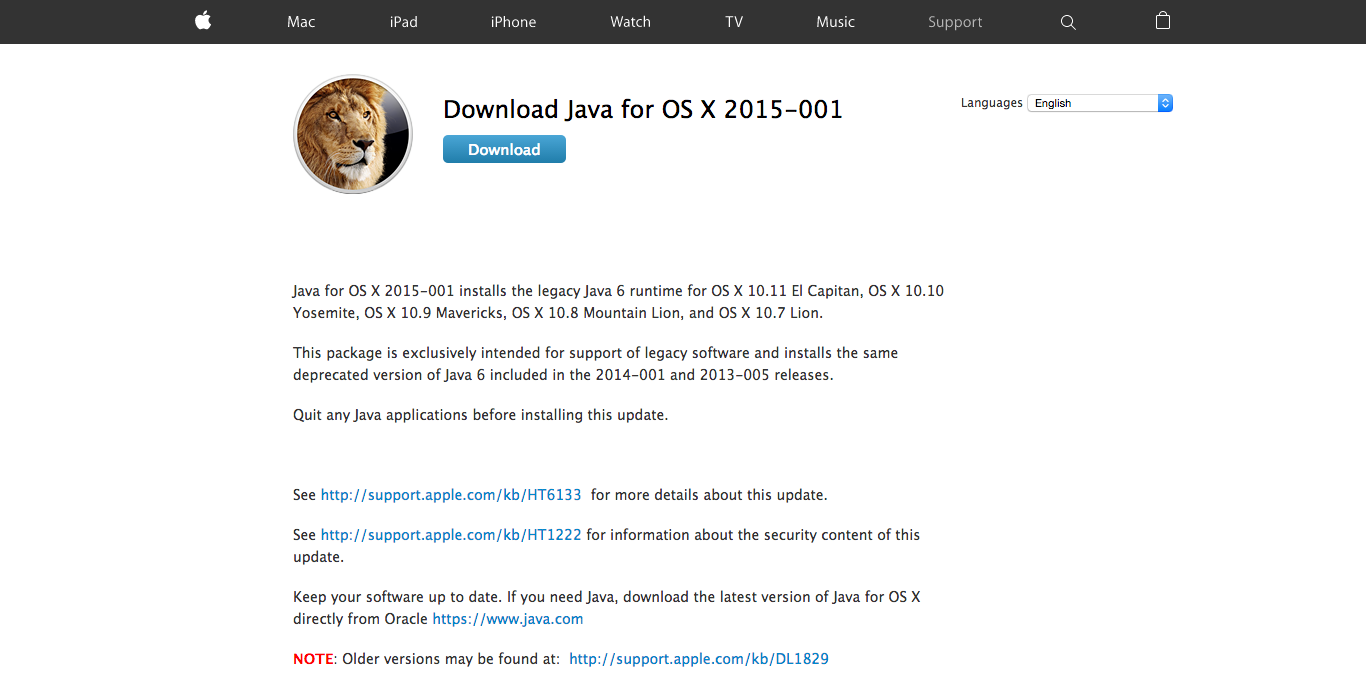
Task: Go to the iPad section
Action: tap(404, 22)
